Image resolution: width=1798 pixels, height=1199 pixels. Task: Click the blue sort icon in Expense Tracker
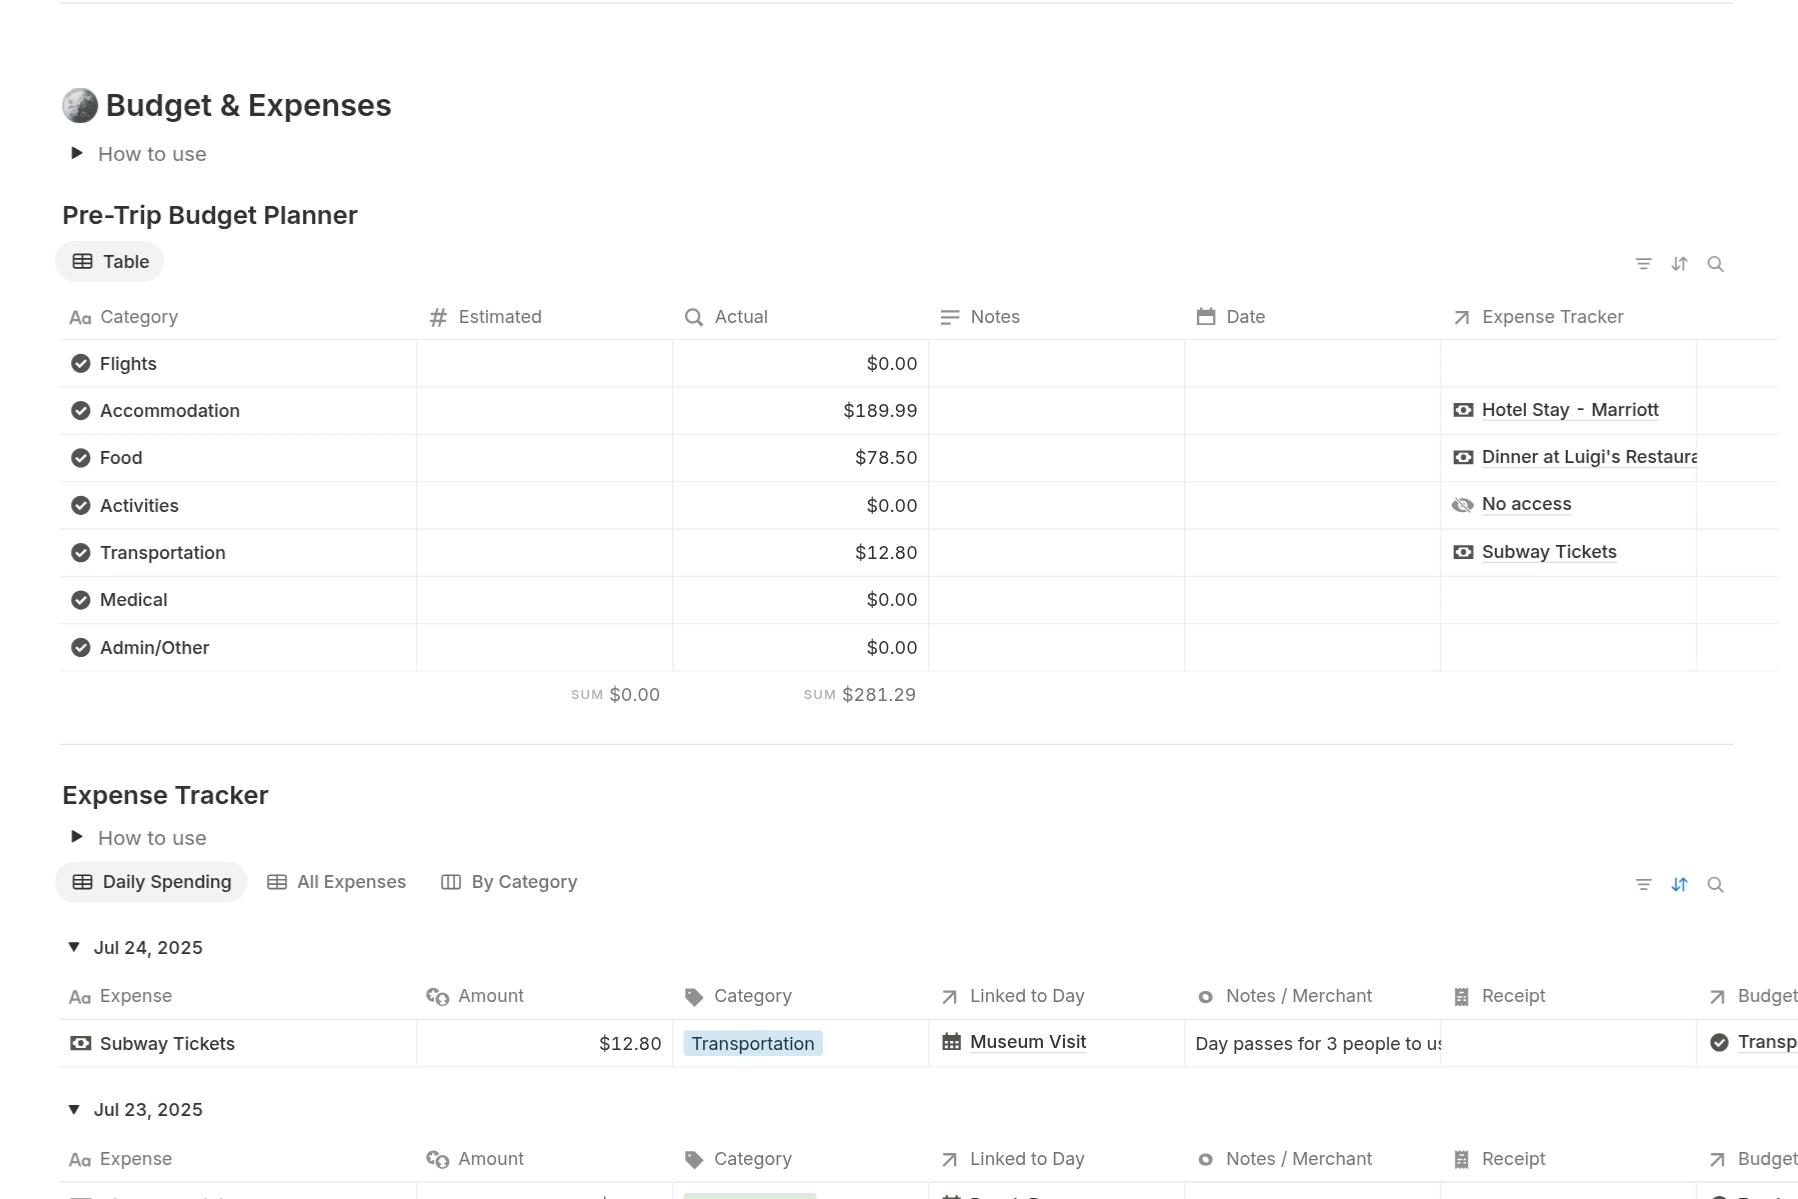(x=1679, y=885)
